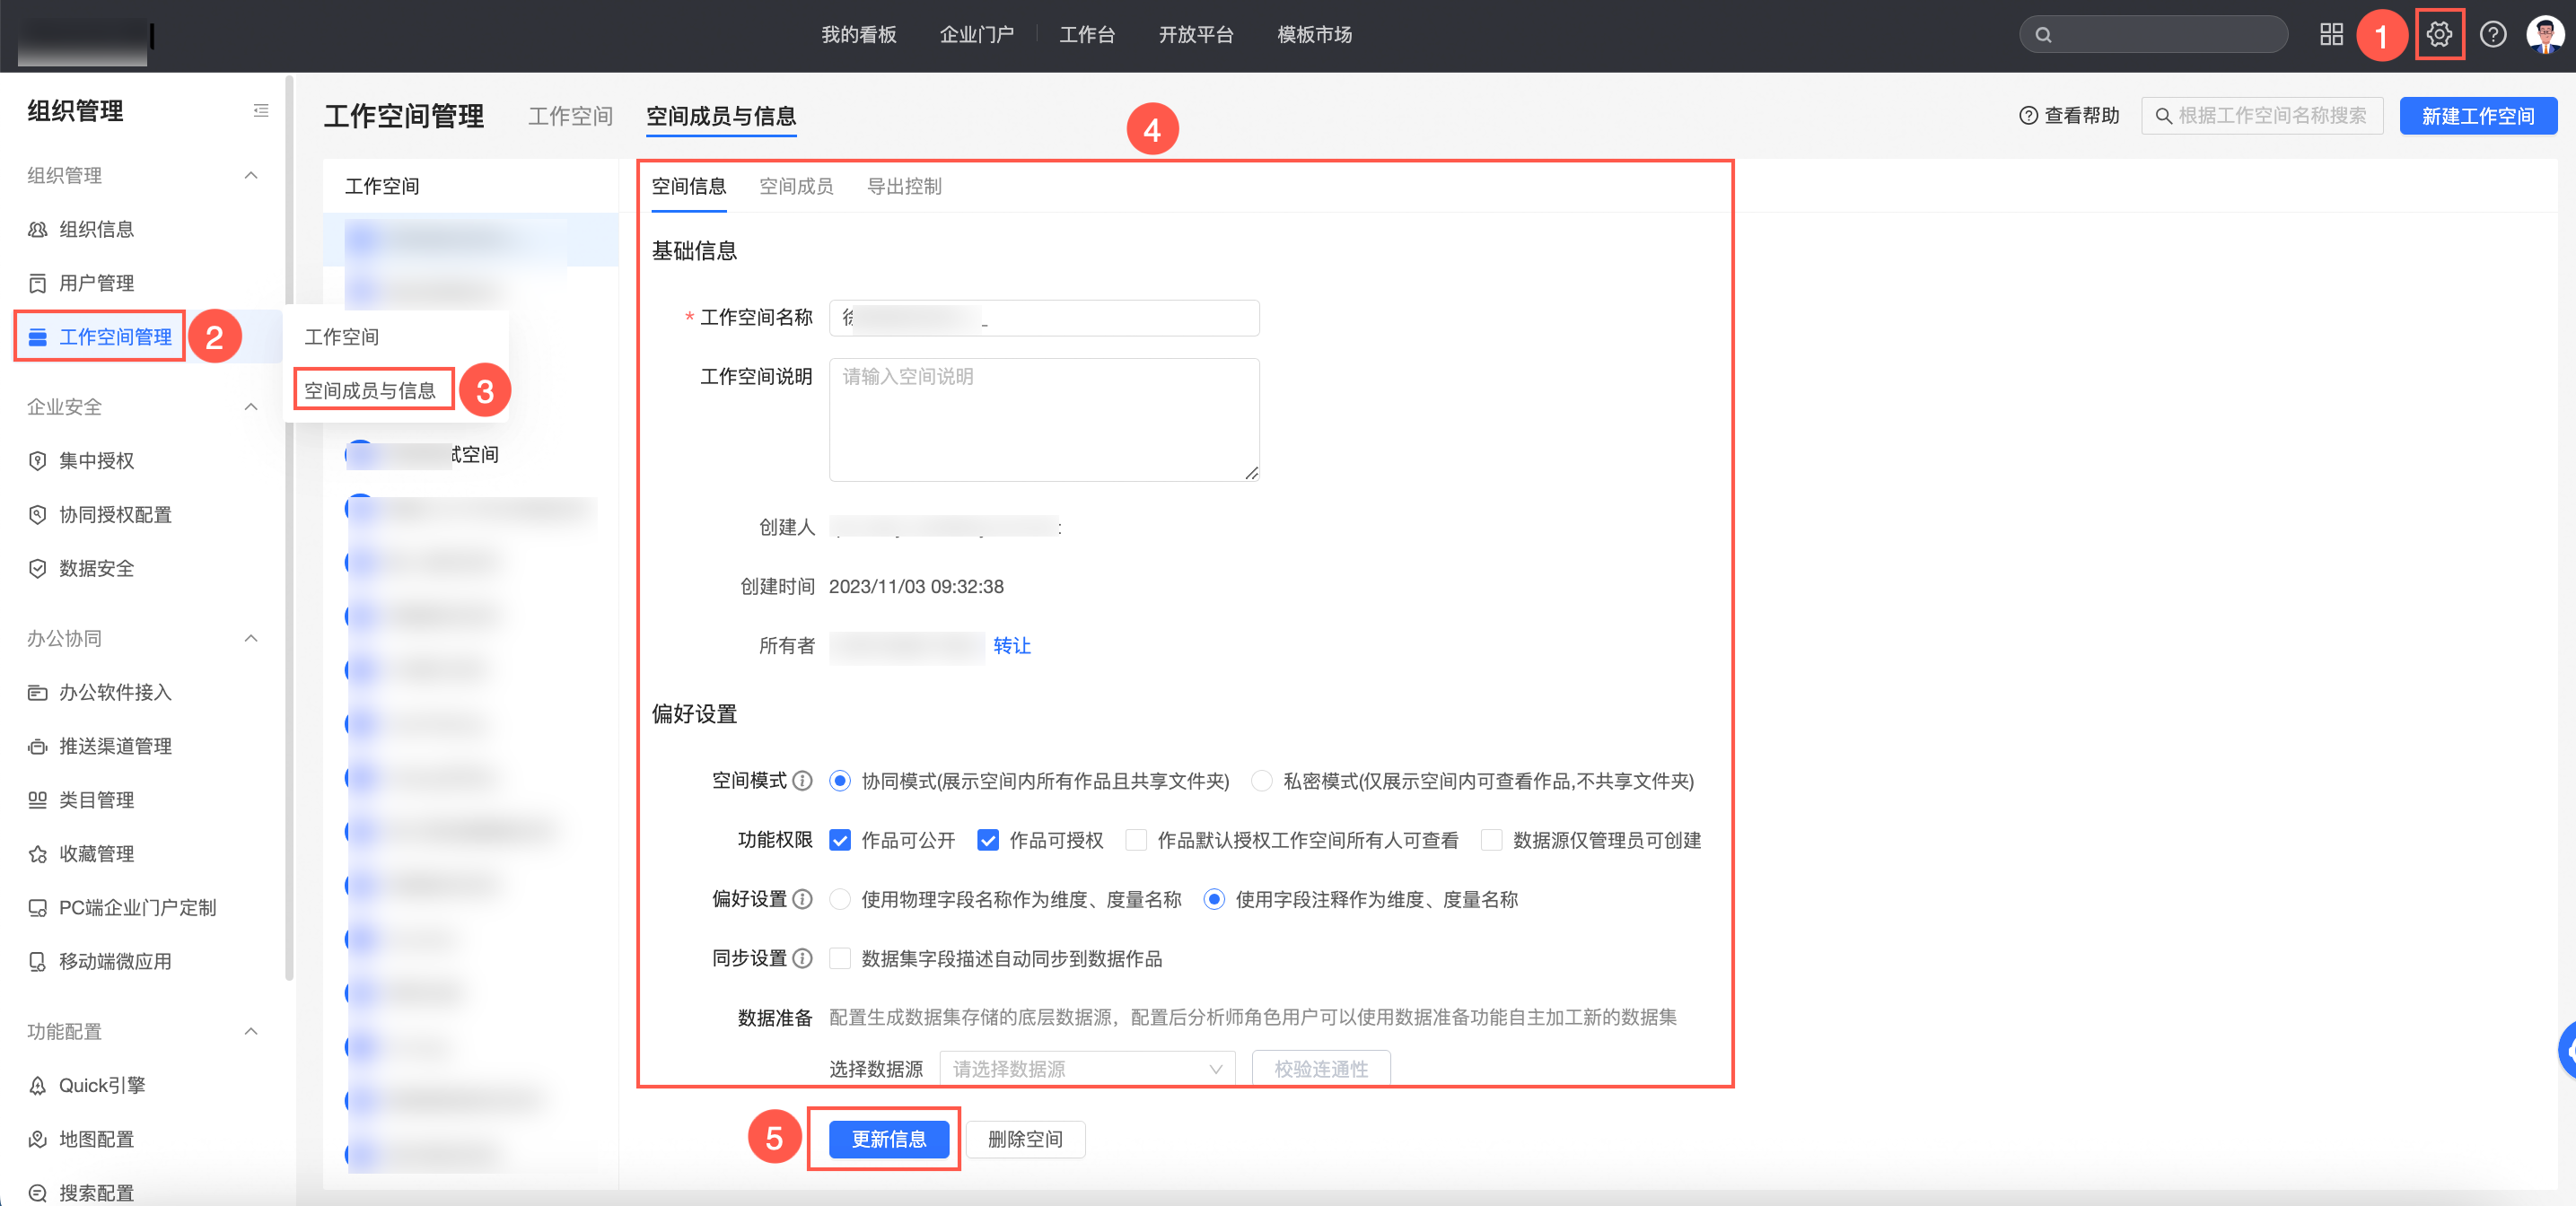Click the help question mark icon
The image size is (2576, 1206).
tap(2492, 34)
